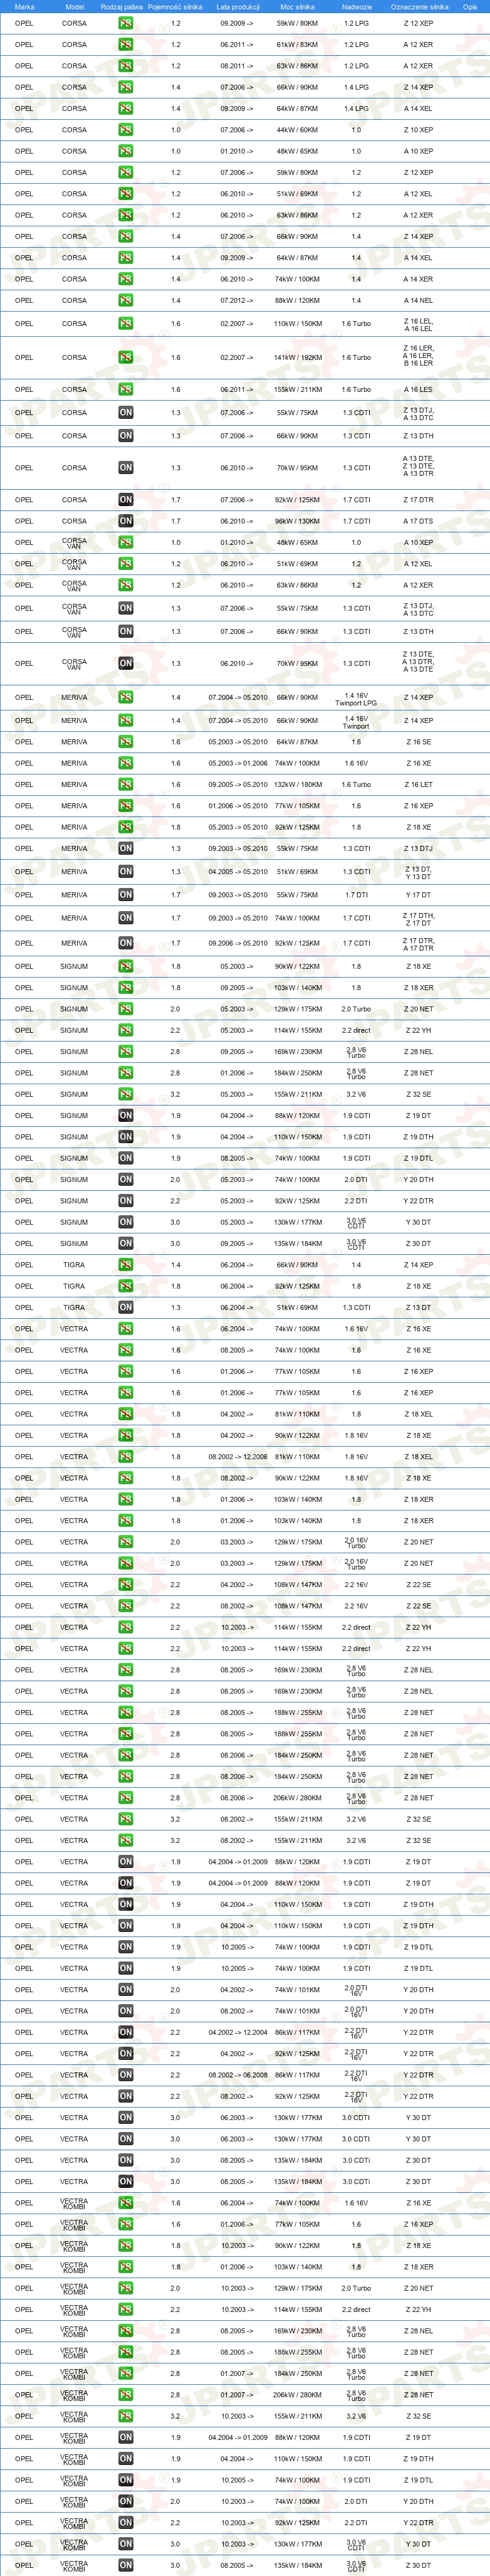This screenshot has width=490, height=2576.
Task: Click the Pojemność silnika column header
Action: [x=175, y=7]
